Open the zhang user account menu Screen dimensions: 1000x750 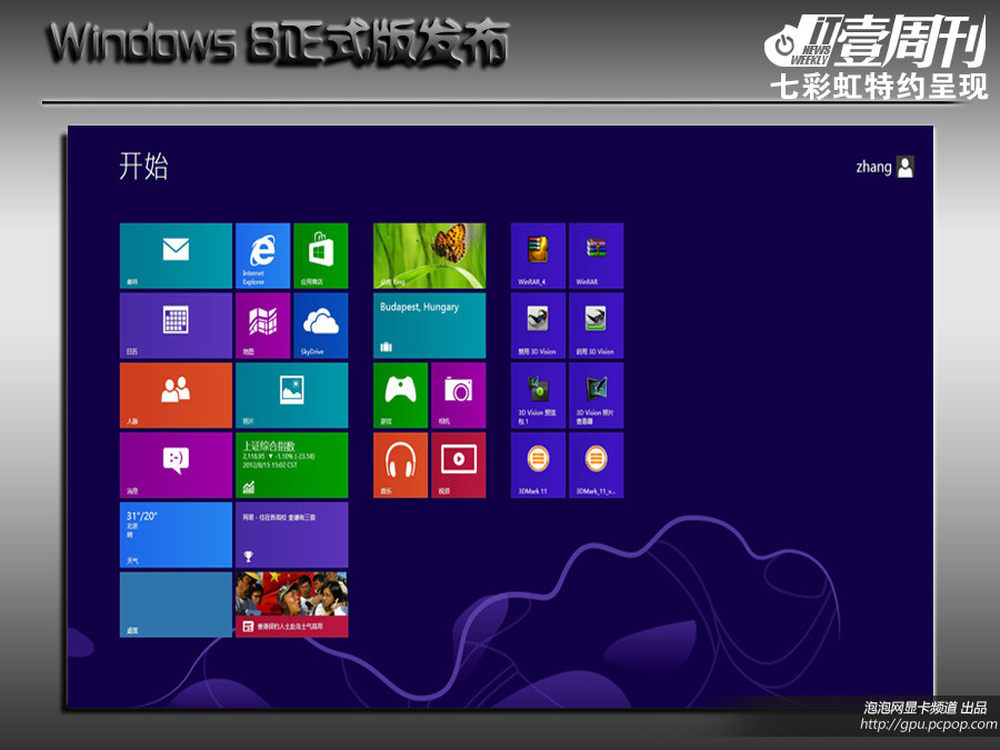[885, 167]
